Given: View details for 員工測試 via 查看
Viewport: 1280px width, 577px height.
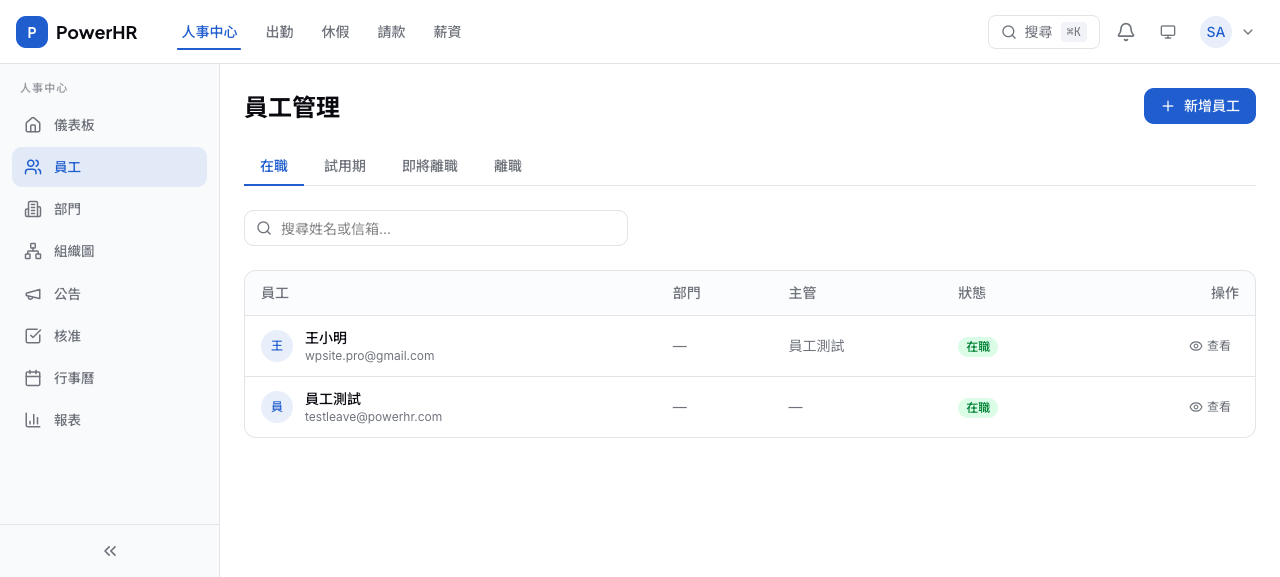Looking at the screenshot, I should [1210, 407].
